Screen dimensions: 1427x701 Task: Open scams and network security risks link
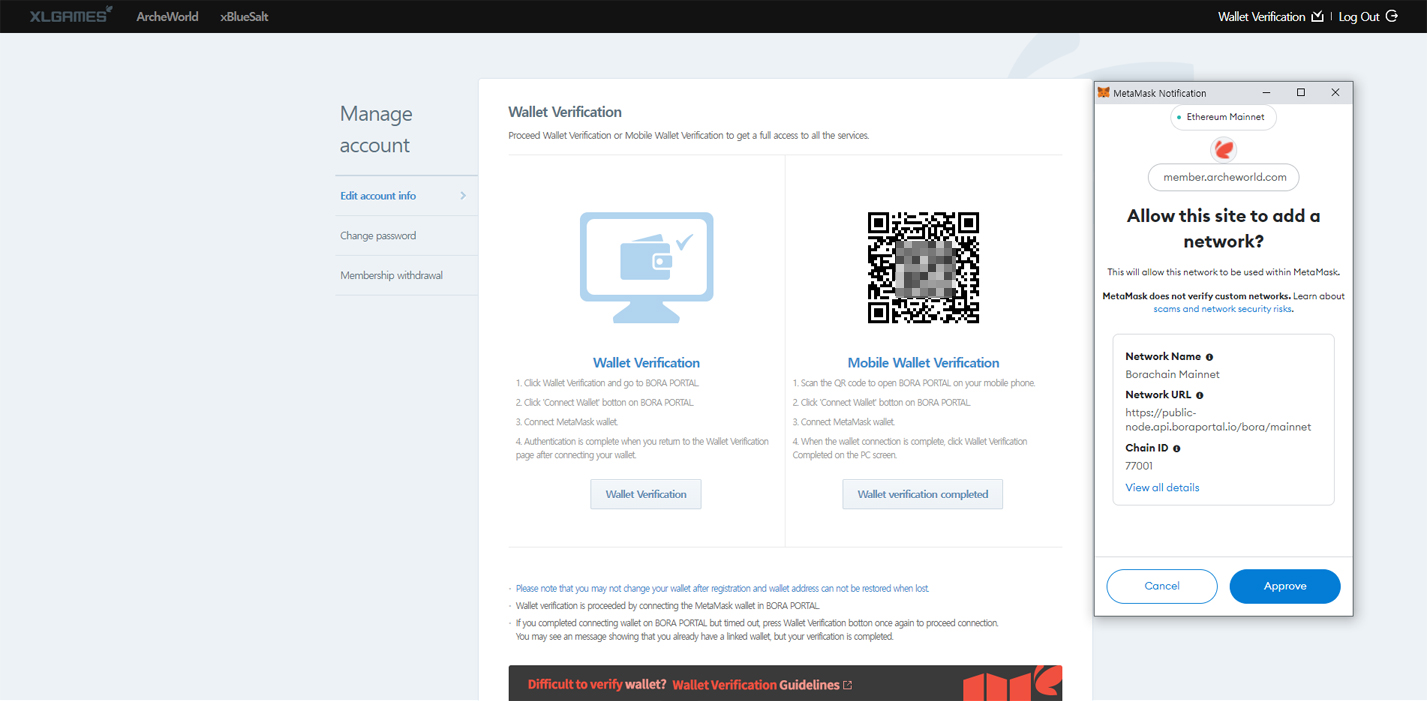(x=1223, y=309)
